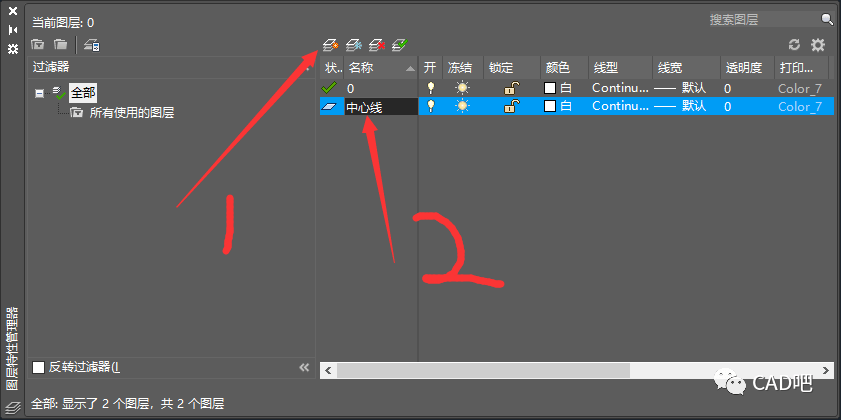Open the Layer States Manager icon
Viewport: 841px width, 420px height.
[x=91, y=44]
